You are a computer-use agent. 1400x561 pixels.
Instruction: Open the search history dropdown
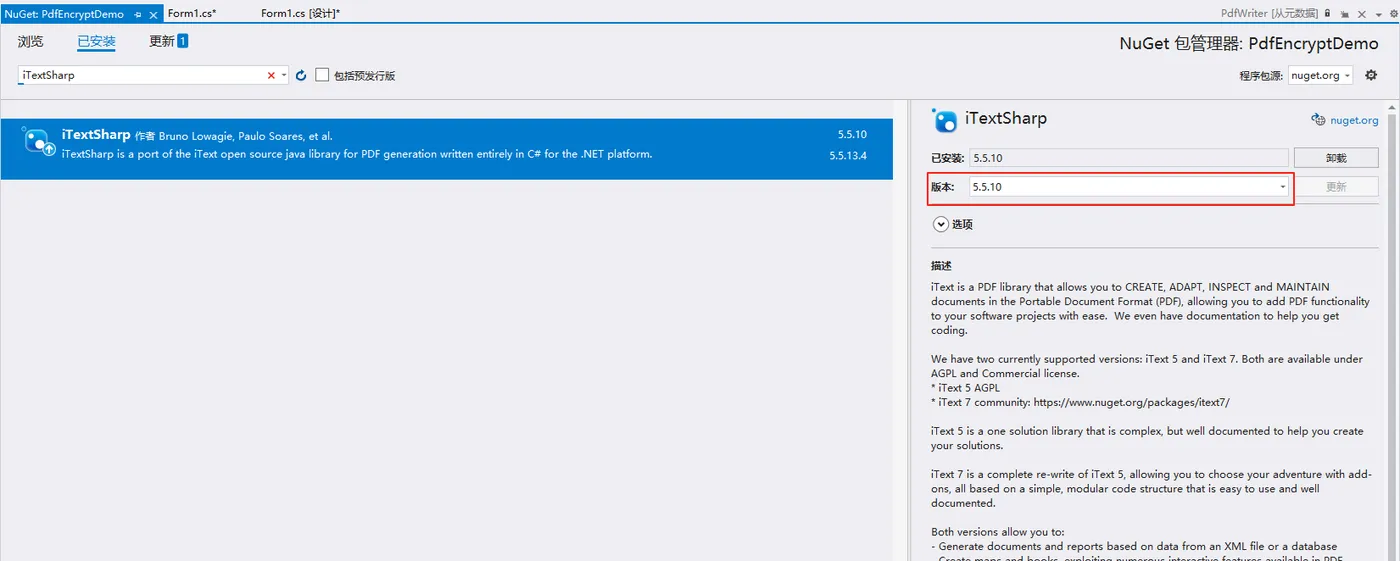[284, 75]
